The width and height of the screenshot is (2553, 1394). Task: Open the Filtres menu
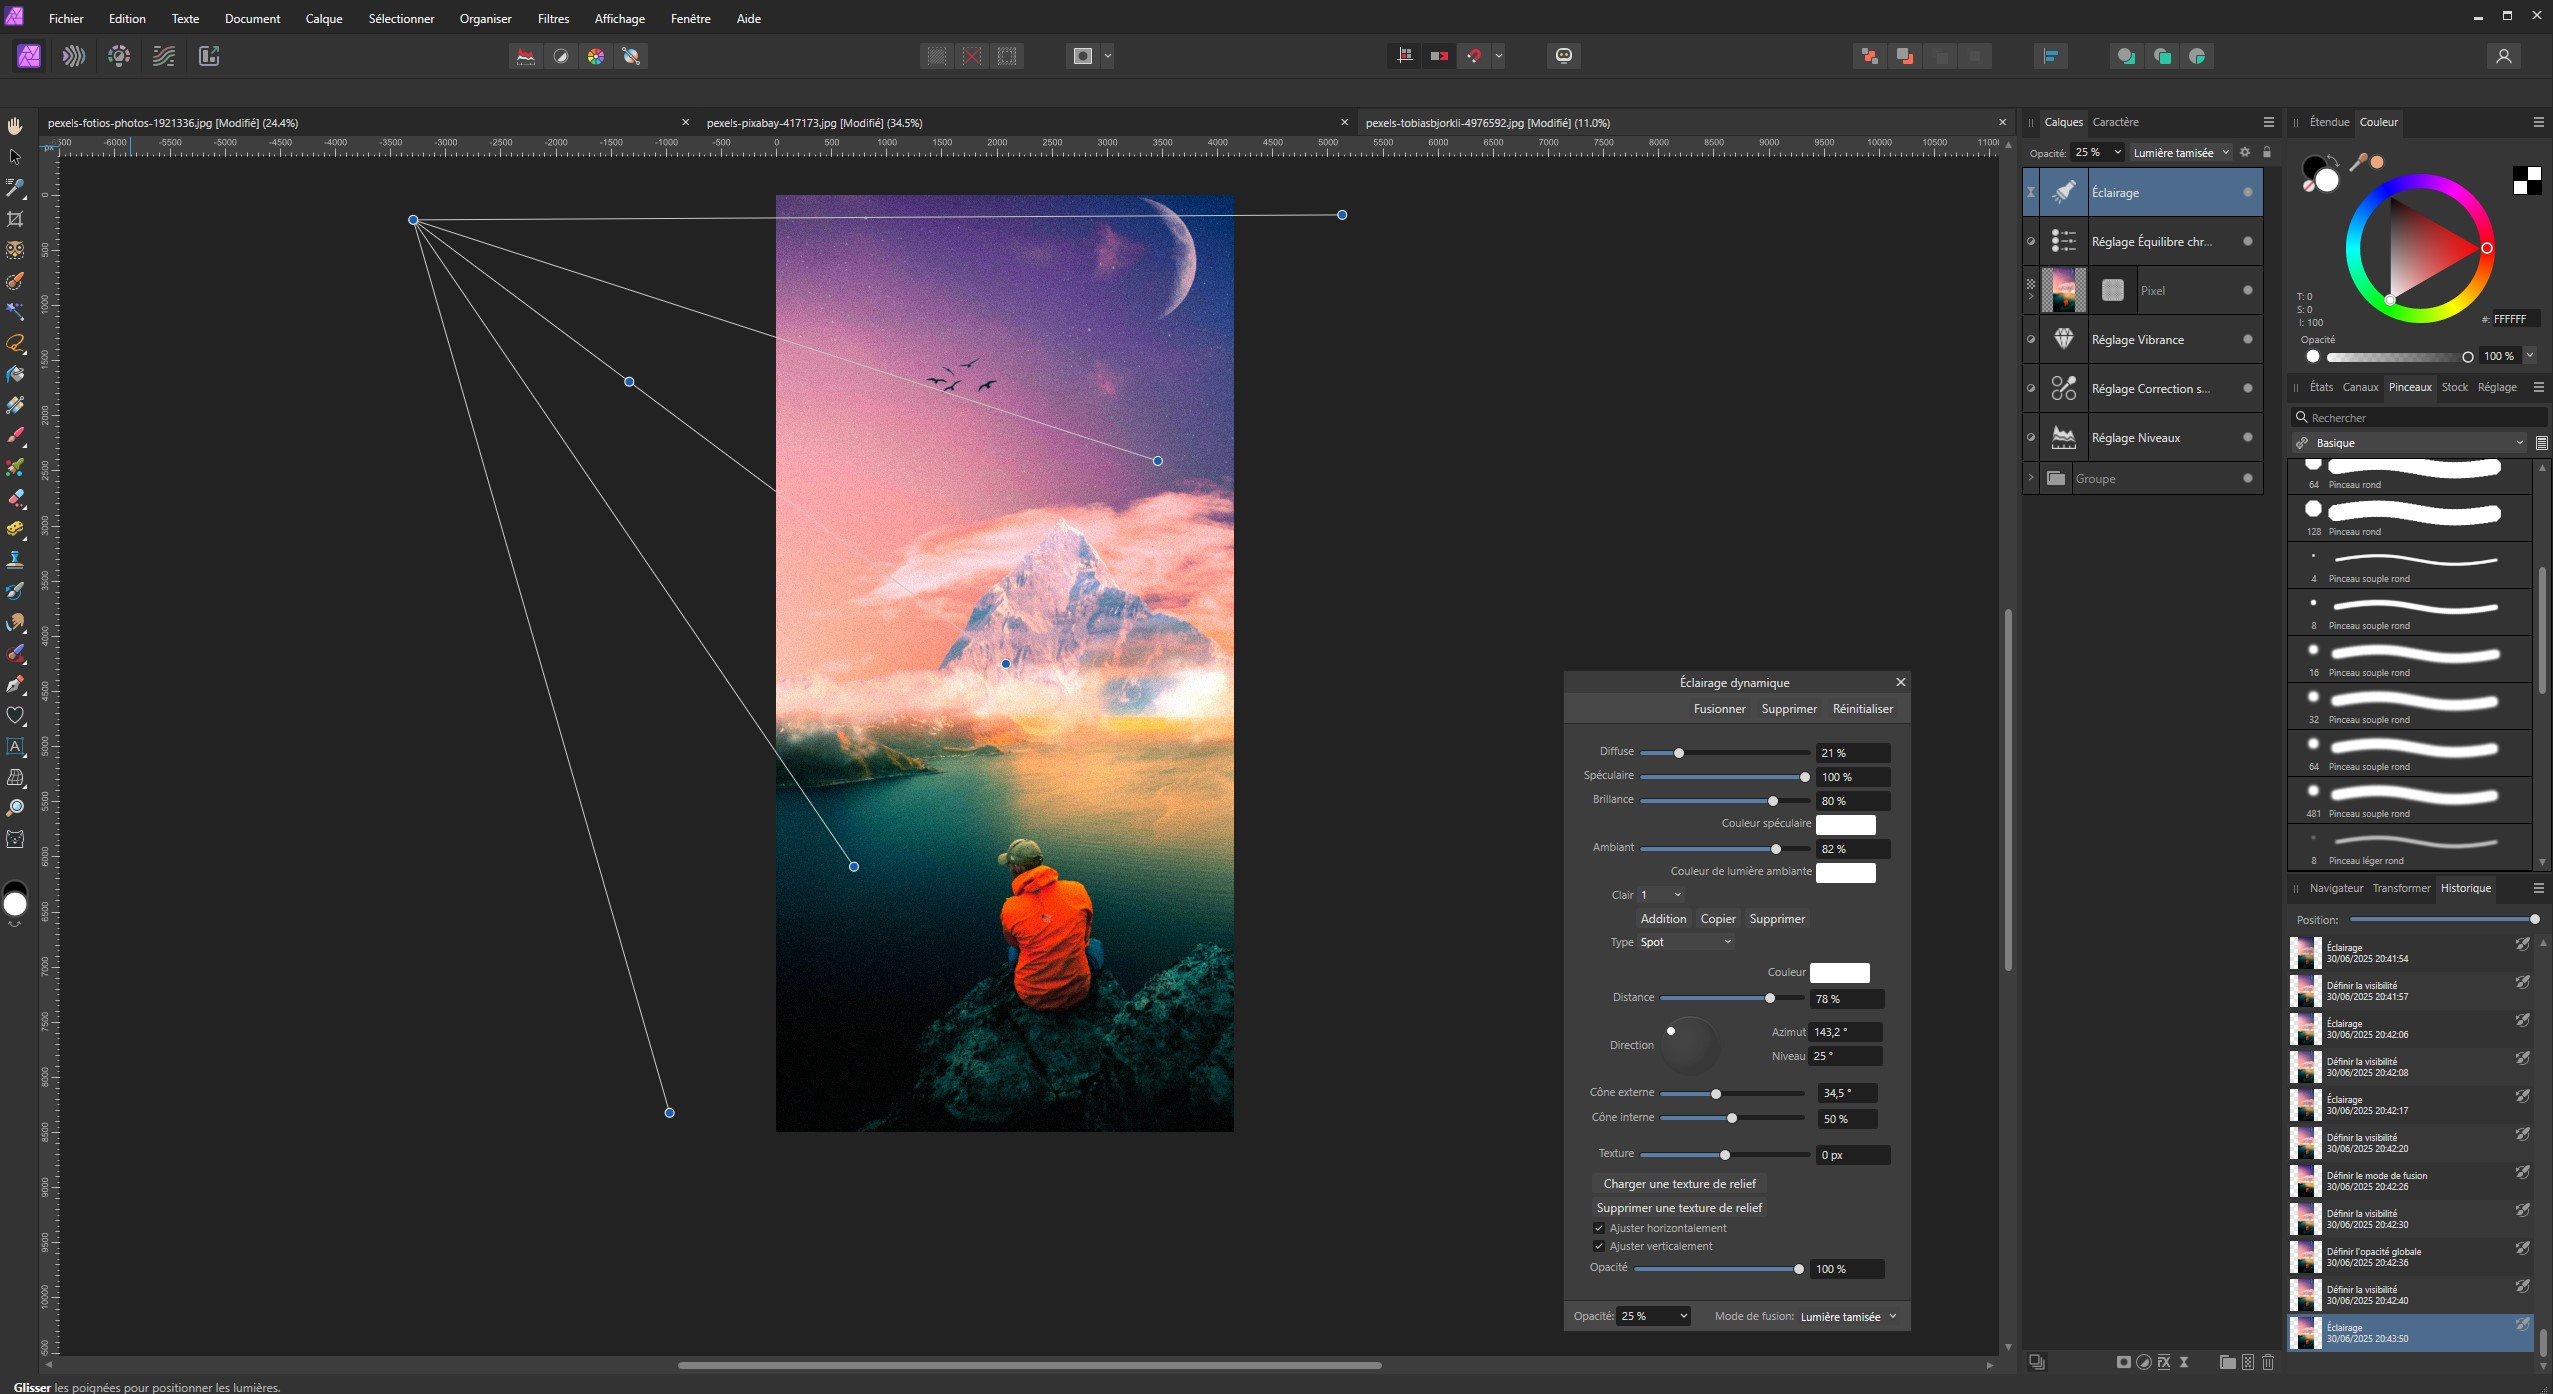pos(553,18)
